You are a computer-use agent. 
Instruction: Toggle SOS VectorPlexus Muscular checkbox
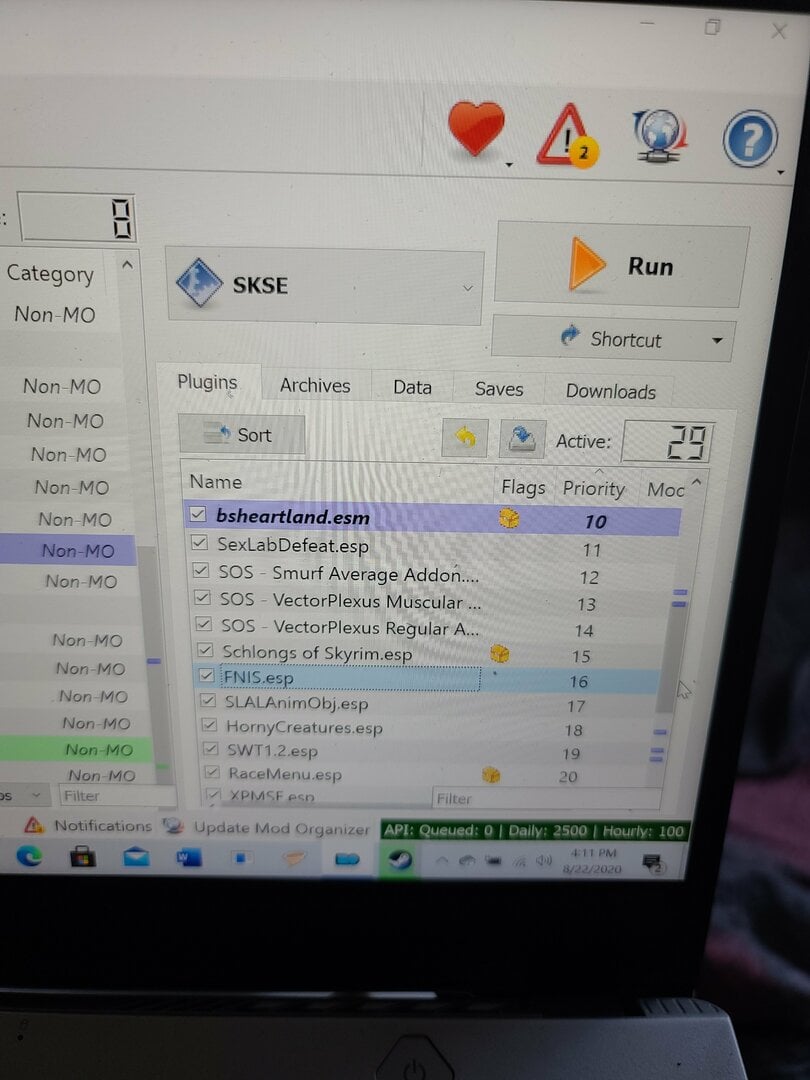click(x=202, y=597)
